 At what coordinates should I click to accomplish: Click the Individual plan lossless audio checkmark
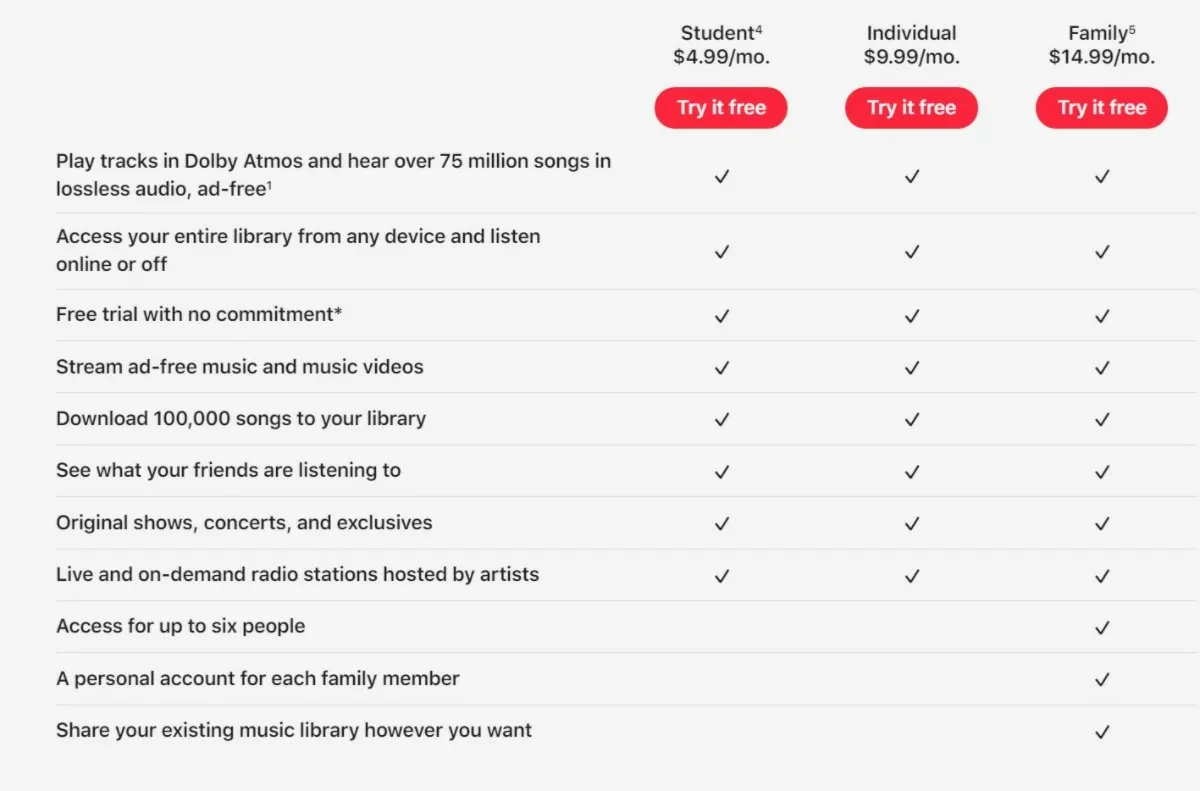click(911, 176)
